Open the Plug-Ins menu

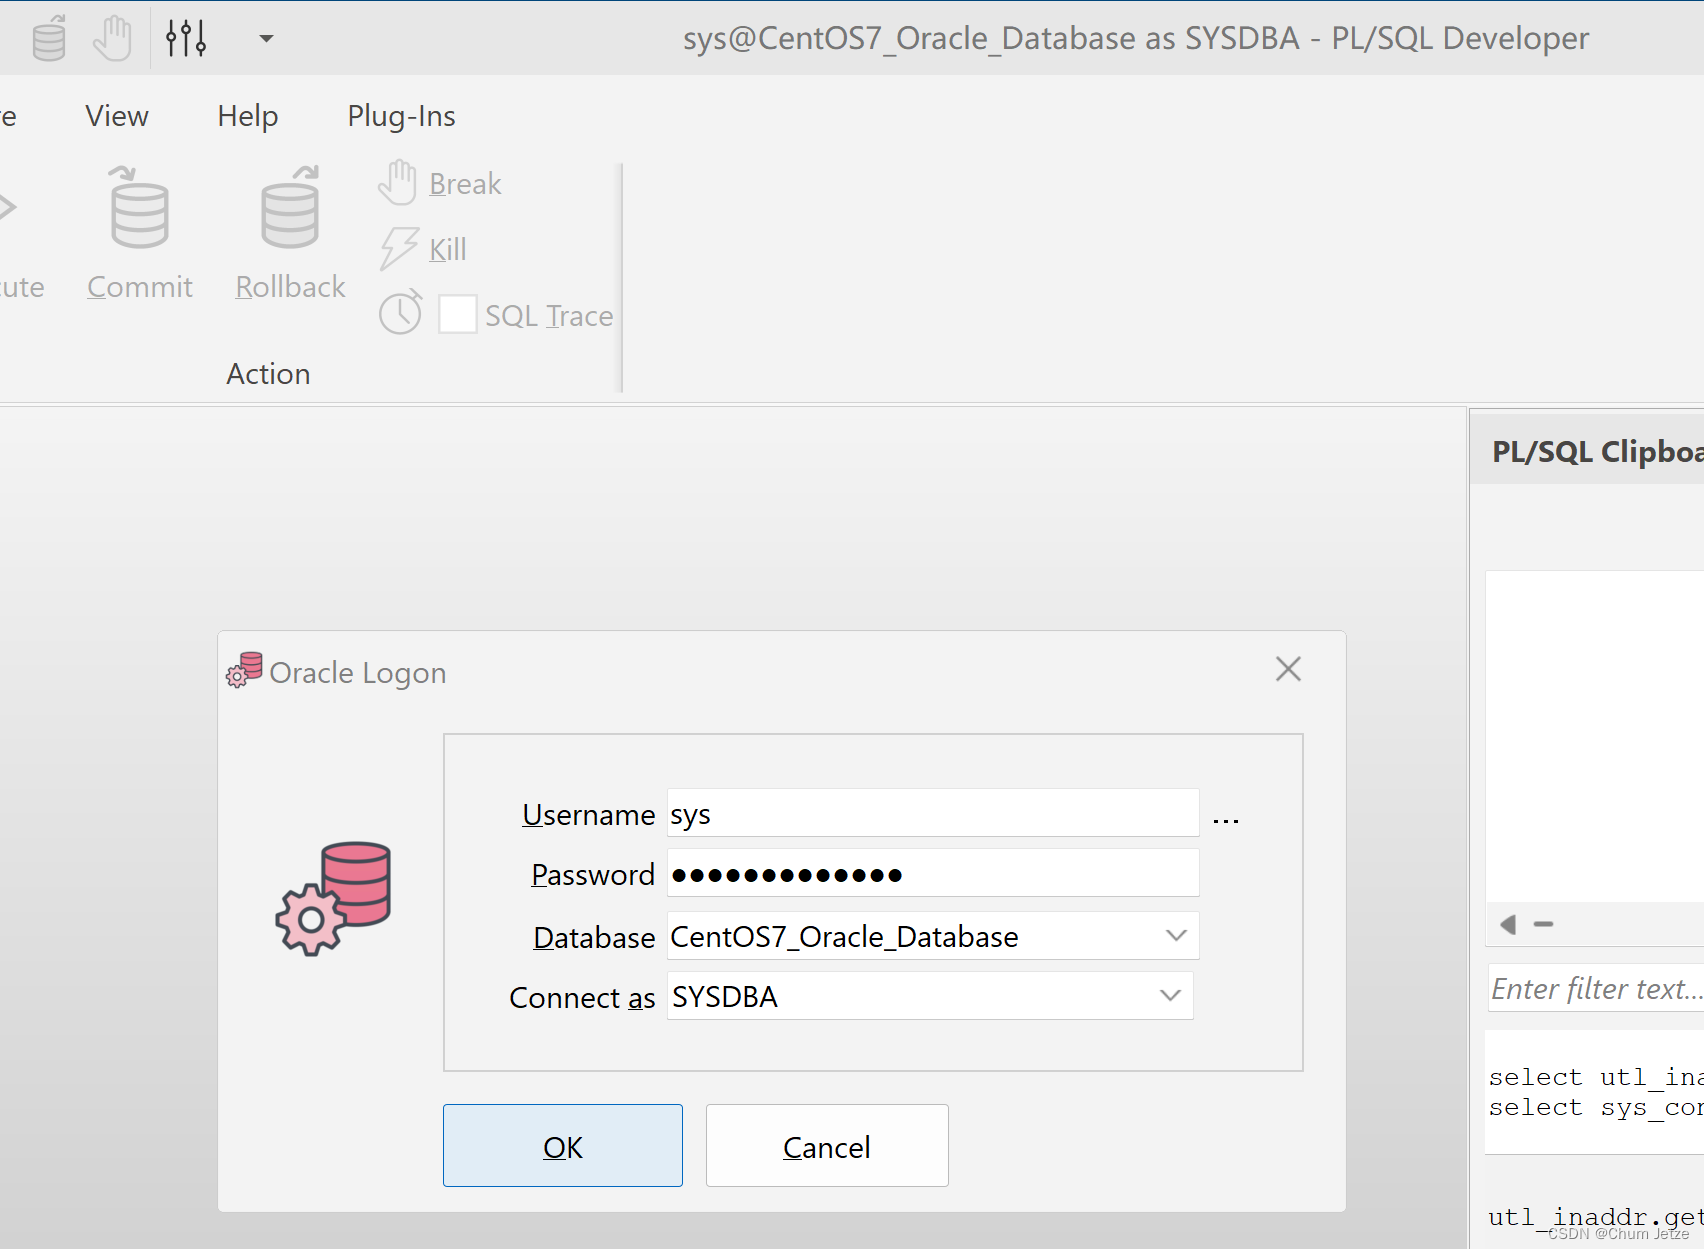[x=401, y=116]
